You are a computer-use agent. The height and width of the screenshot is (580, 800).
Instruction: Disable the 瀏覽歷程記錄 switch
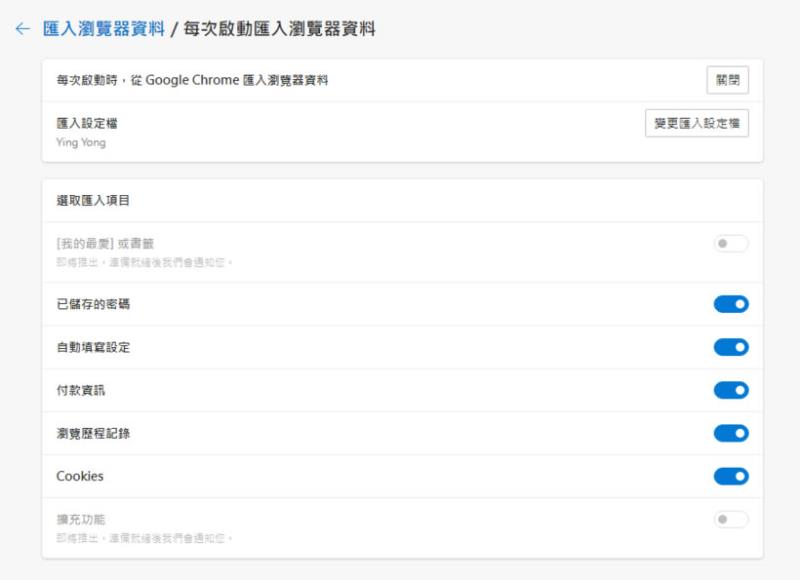point(731,434)
